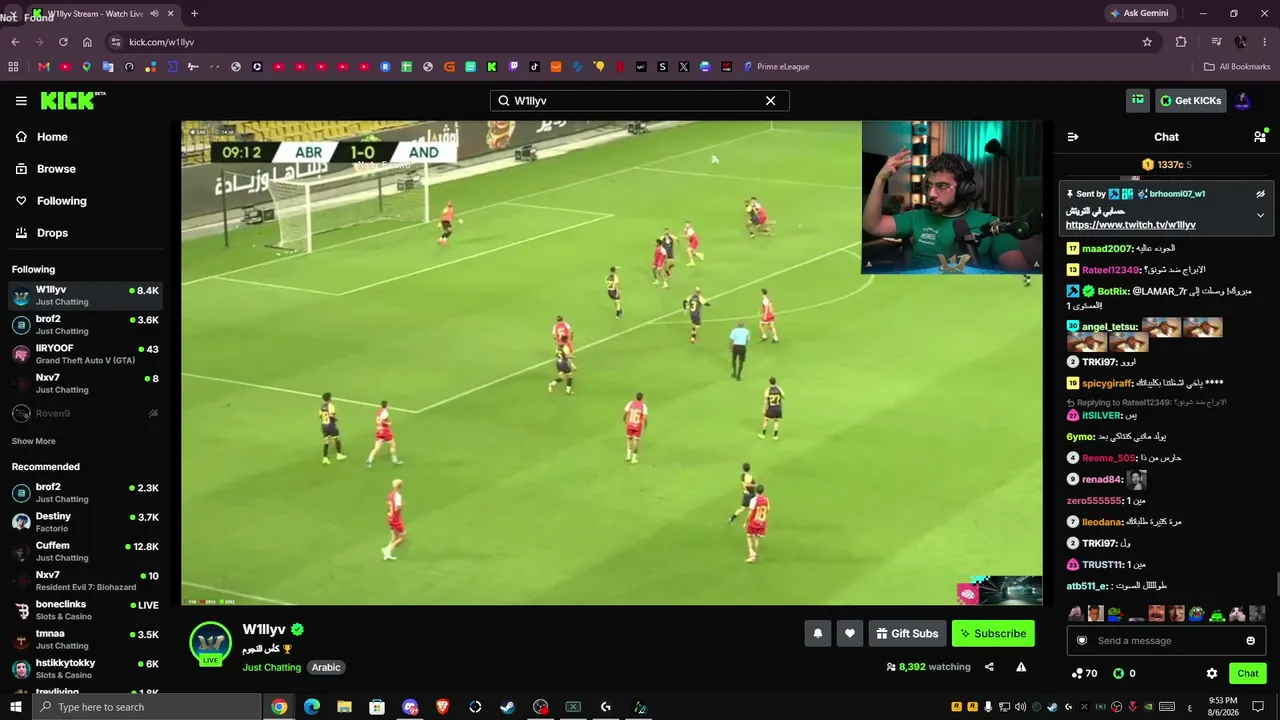Open chat identity shield icon

1082,641
